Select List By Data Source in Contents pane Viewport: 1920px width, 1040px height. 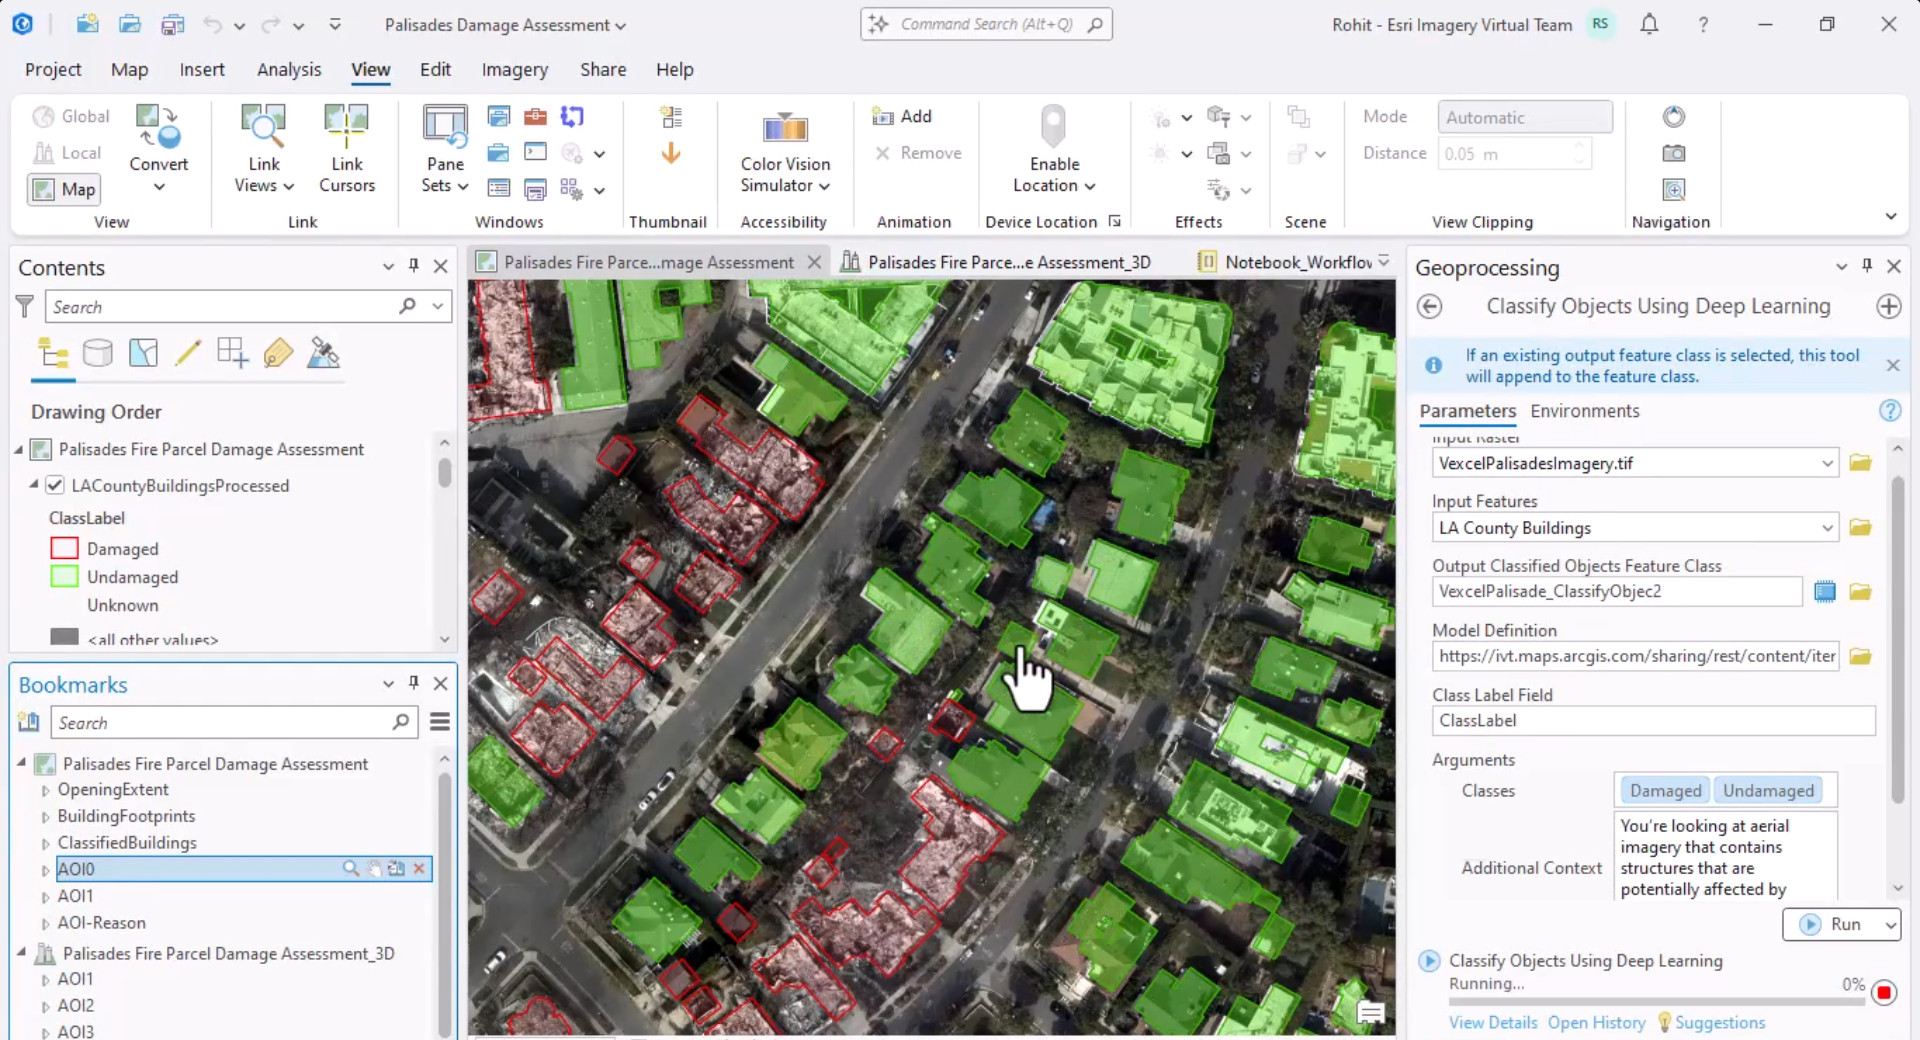tap(97, 353)
